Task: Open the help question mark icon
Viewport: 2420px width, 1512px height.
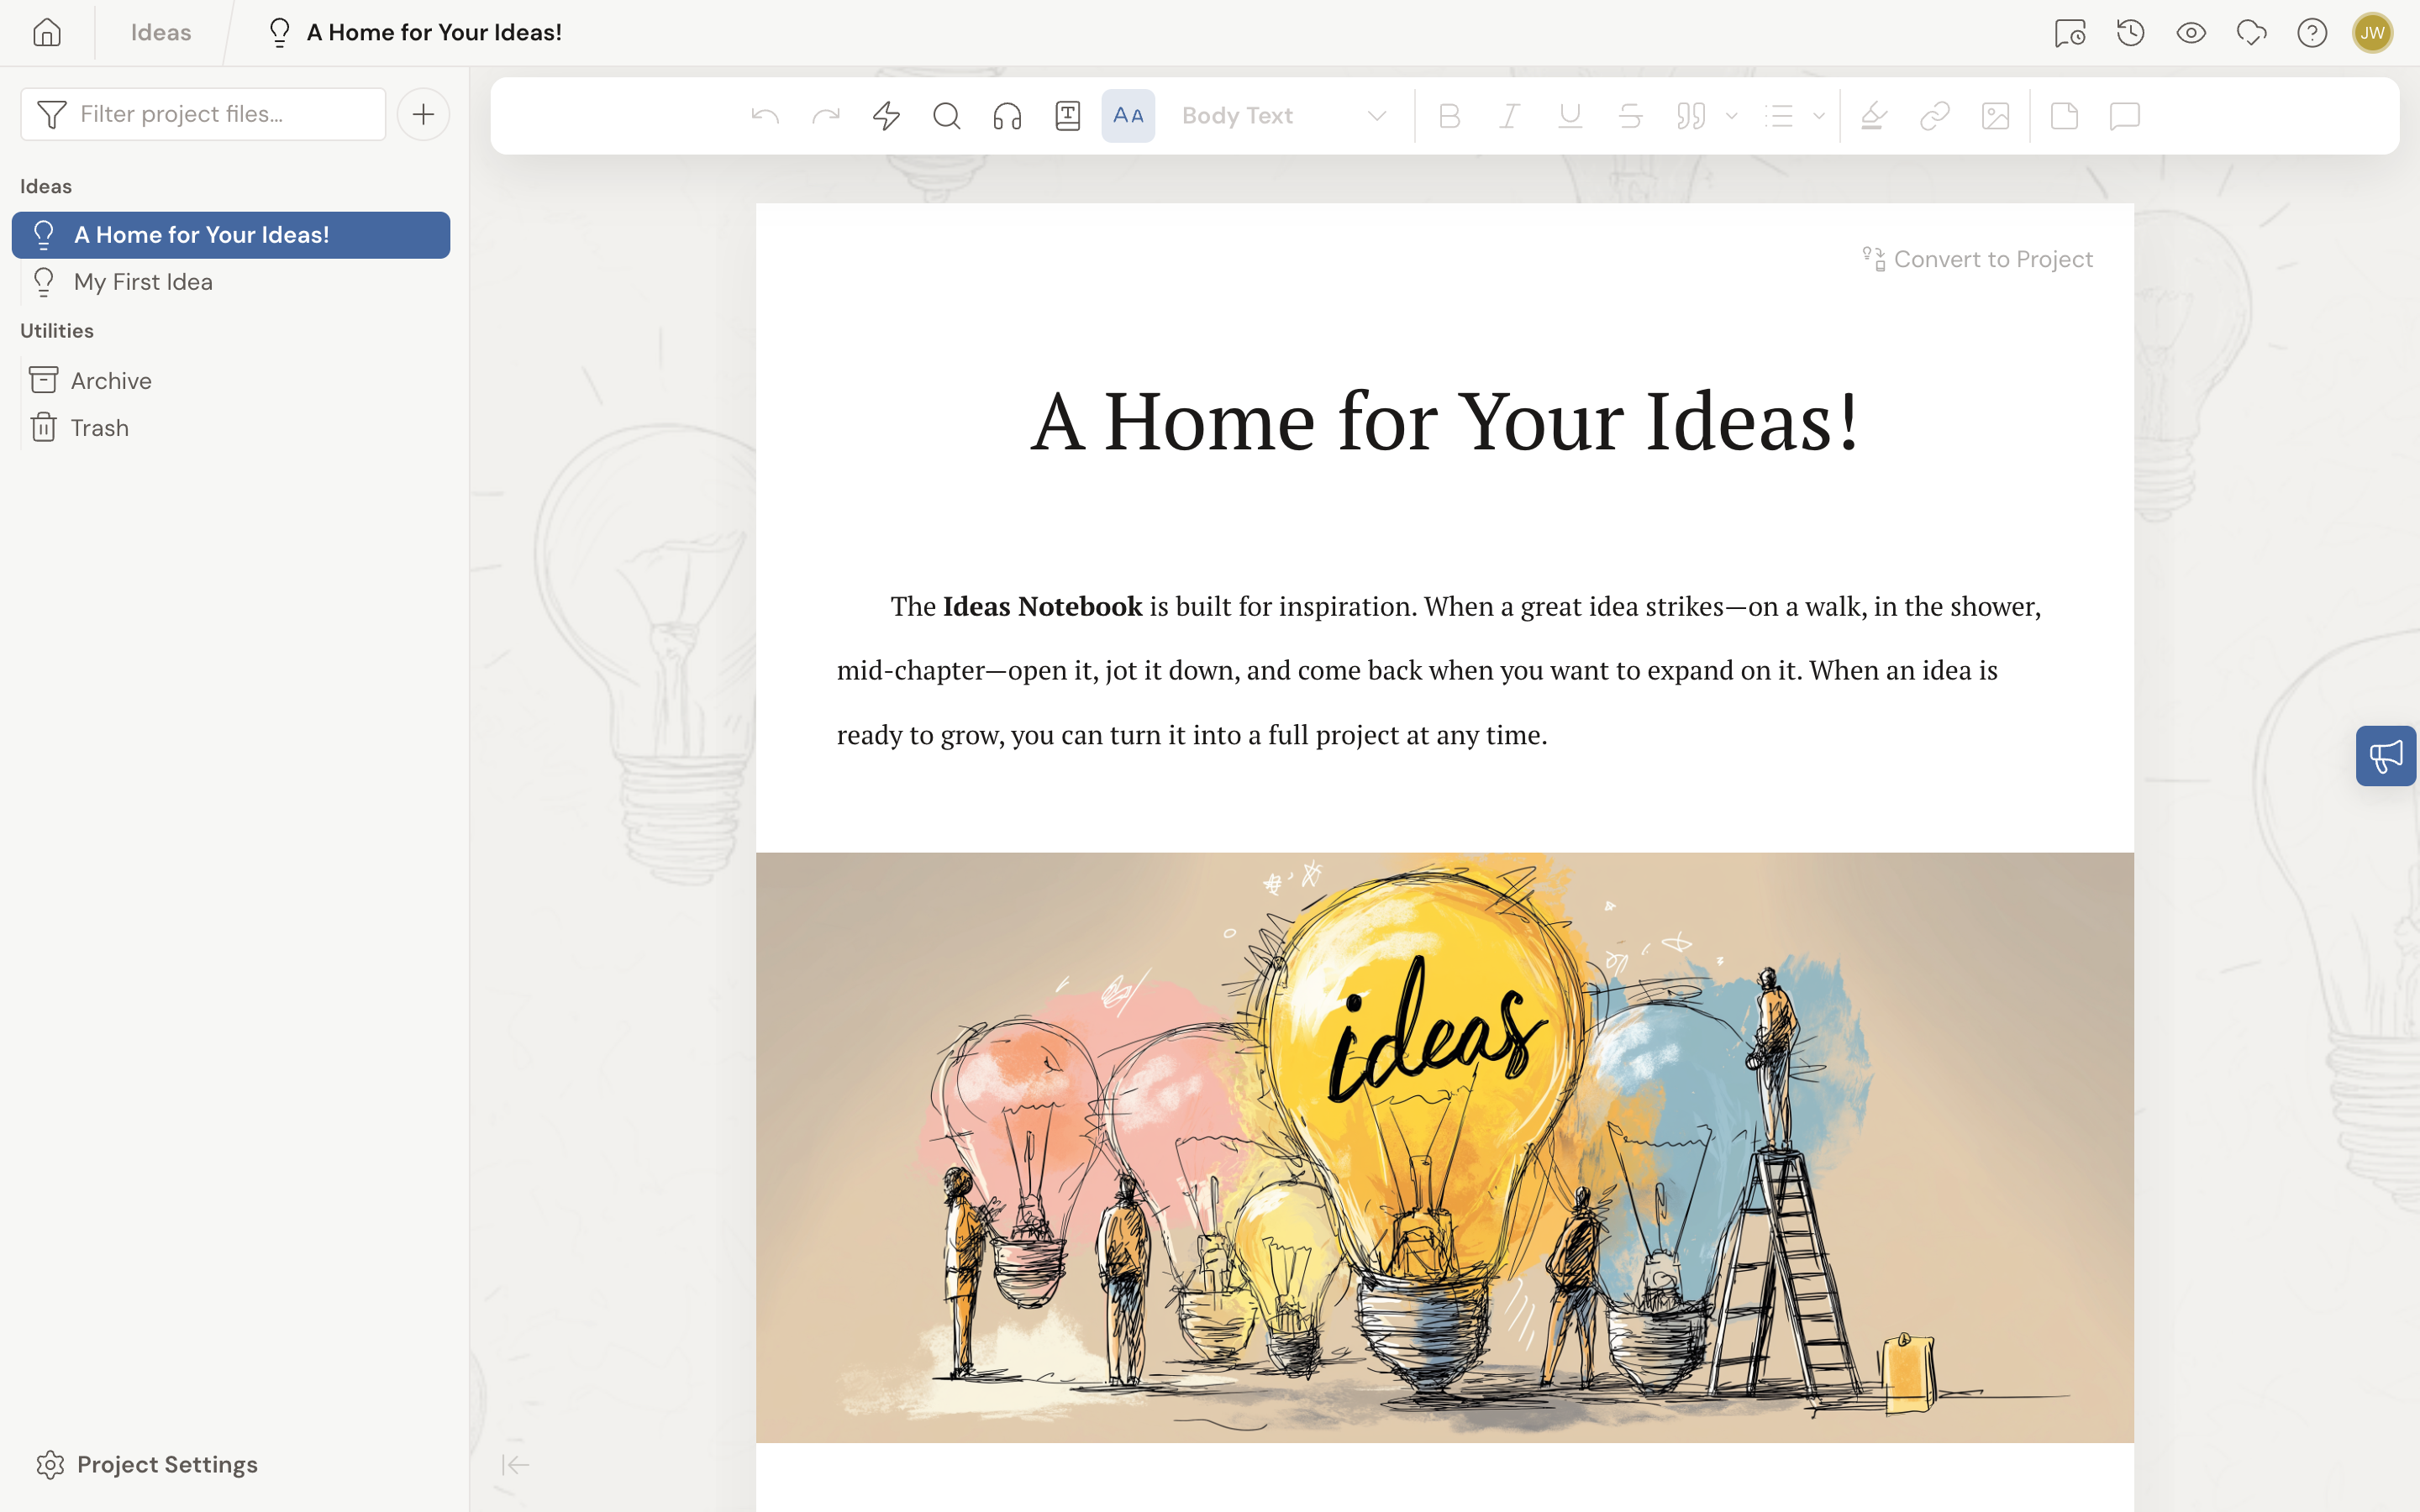Action: point(2312,33)
